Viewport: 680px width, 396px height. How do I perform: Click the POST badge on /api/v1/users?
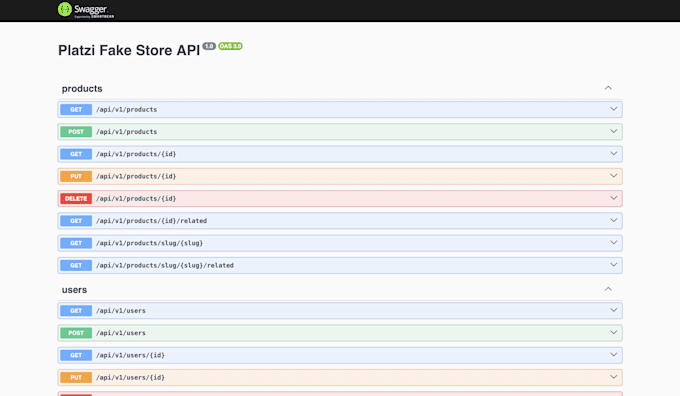(76, 333)
